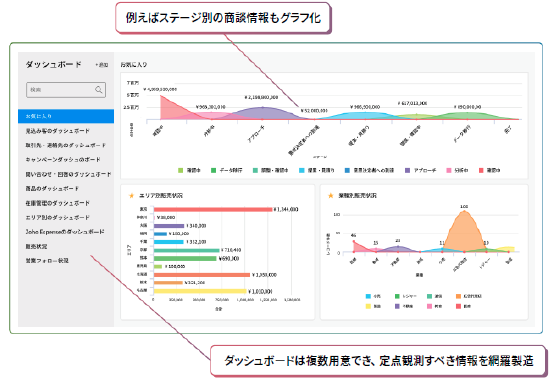Screen dimensions: 560x387
Task: Click the star icon beside 業種別販売状況
Action: coord(331,195)
